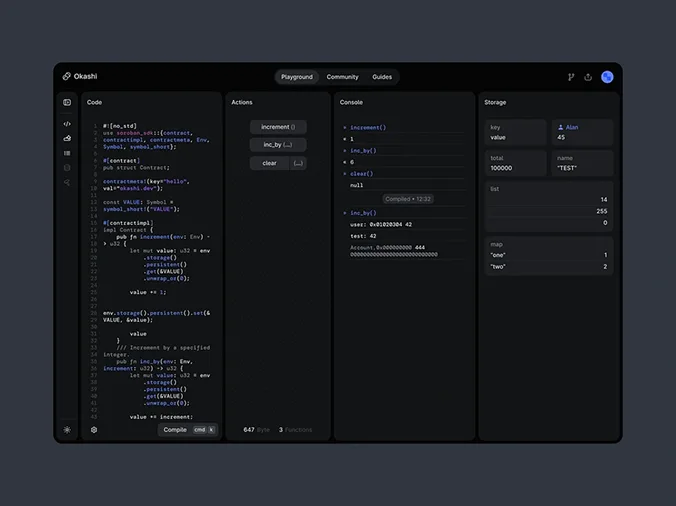The width and height of the screenshot is (676, 506).
Task: Click console output 'null'
Action: [x=357, y=185]
